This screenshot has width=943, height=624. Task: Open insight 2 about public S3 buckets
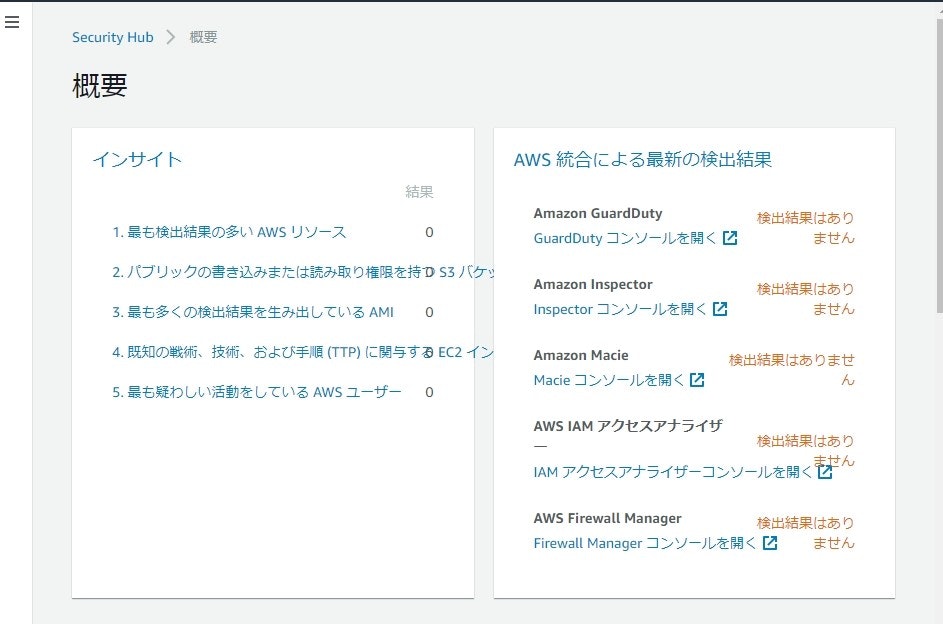(x=303, y=272)
